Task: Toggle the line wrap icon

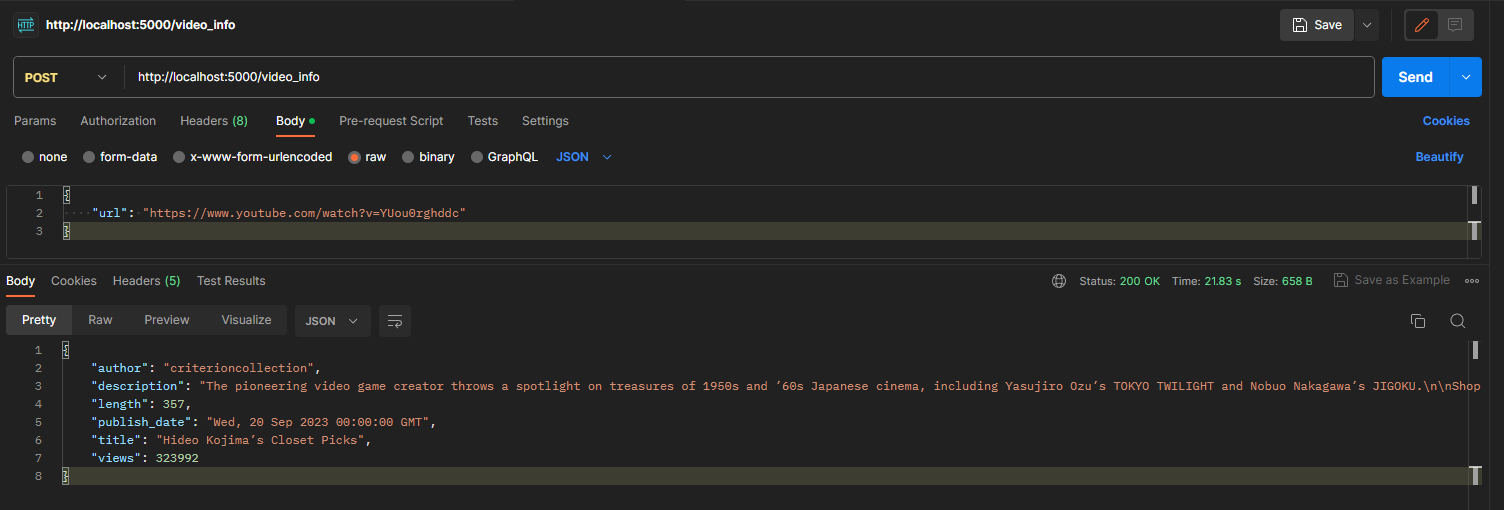Action: pos(395,321)
